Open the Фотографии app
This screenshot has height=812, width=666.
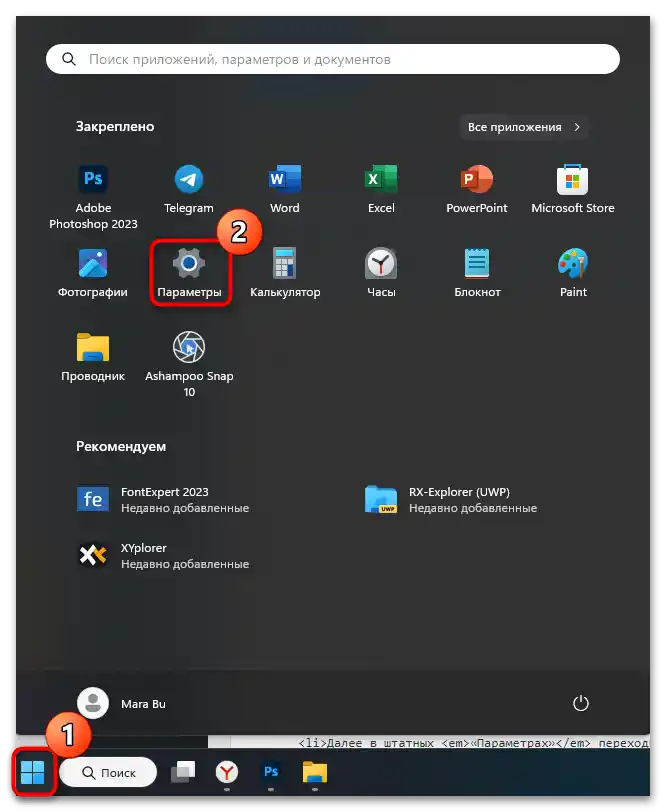93,273
